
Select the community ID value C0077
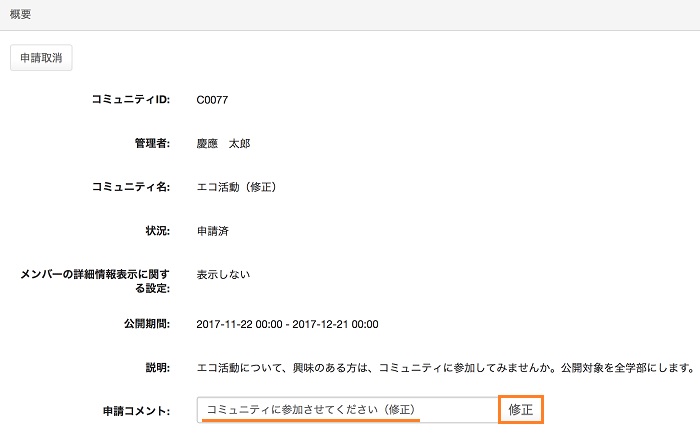(214, 99)
